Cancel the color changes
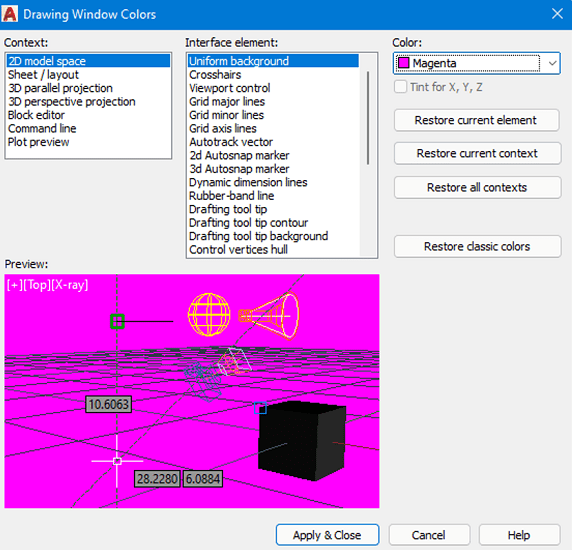The width and height of the screenshot is (572, 550). point(429,535)
